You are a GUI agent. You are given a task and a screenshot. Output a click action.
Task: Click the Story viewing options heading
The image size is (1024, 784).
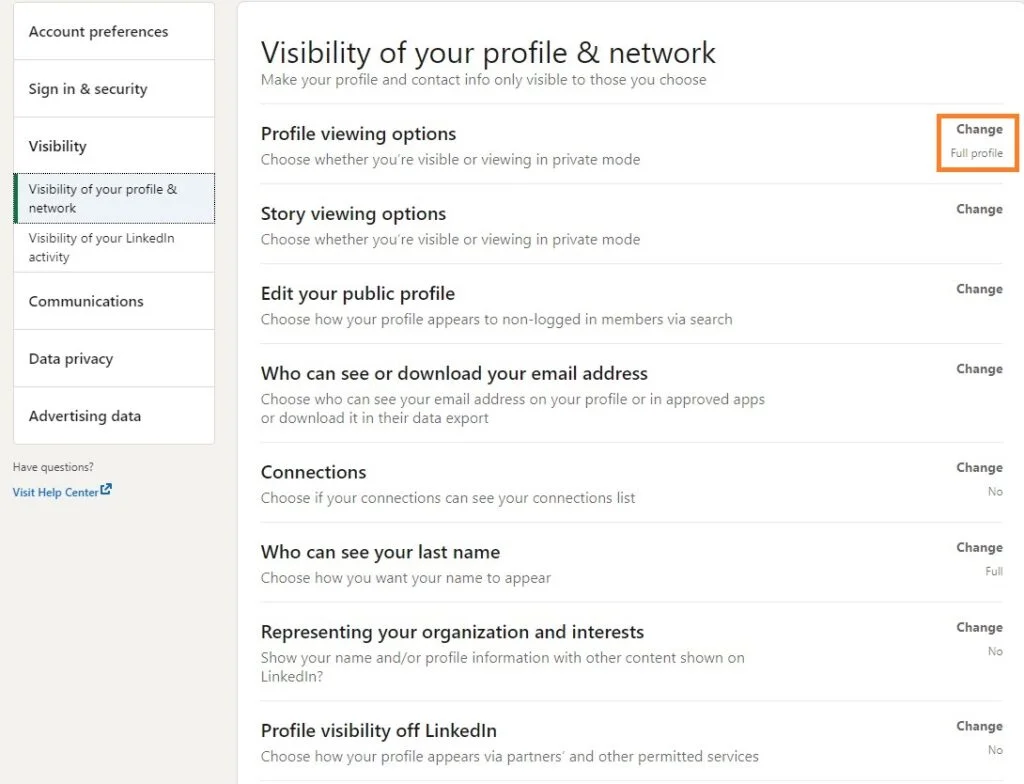click(x=353, y=214)
